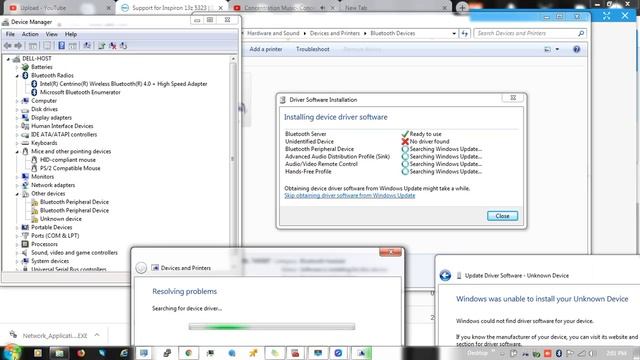The height and width of the screenshot is (360, 640).
Task: Open Firefox from the taskbar
Action: 81,353
